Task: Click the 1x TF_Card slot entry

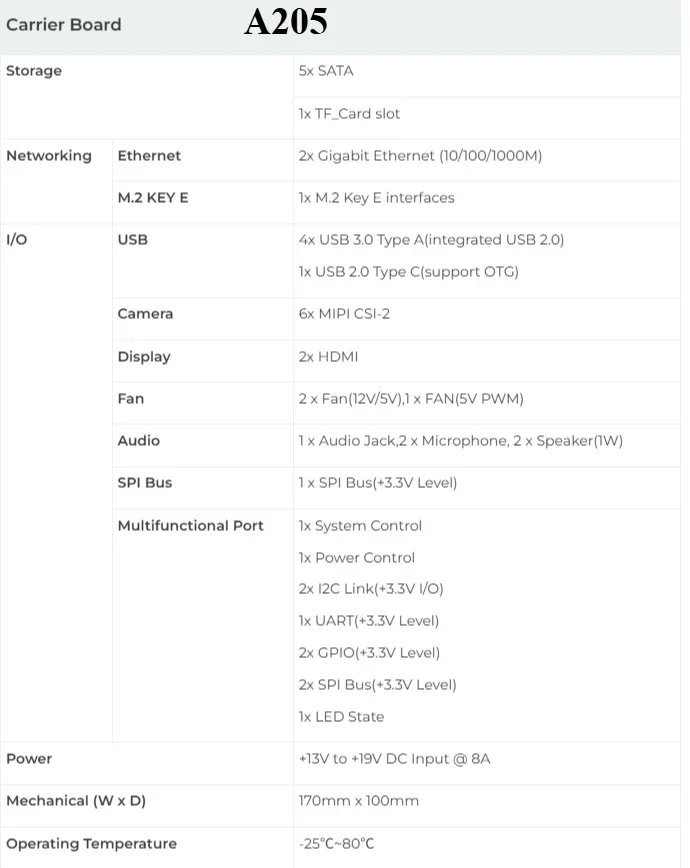Action: pyautogui.click(x=349, y=114)
